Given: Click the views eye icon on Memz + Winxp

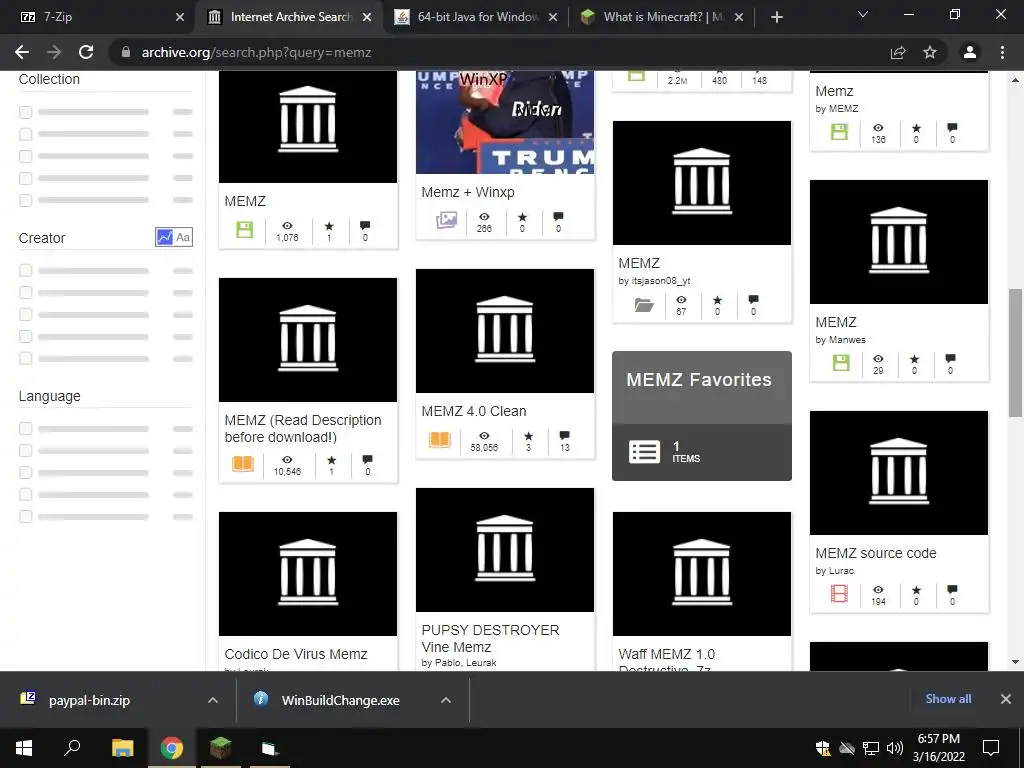Looking at the screenshot, I should tap(484, 217).
